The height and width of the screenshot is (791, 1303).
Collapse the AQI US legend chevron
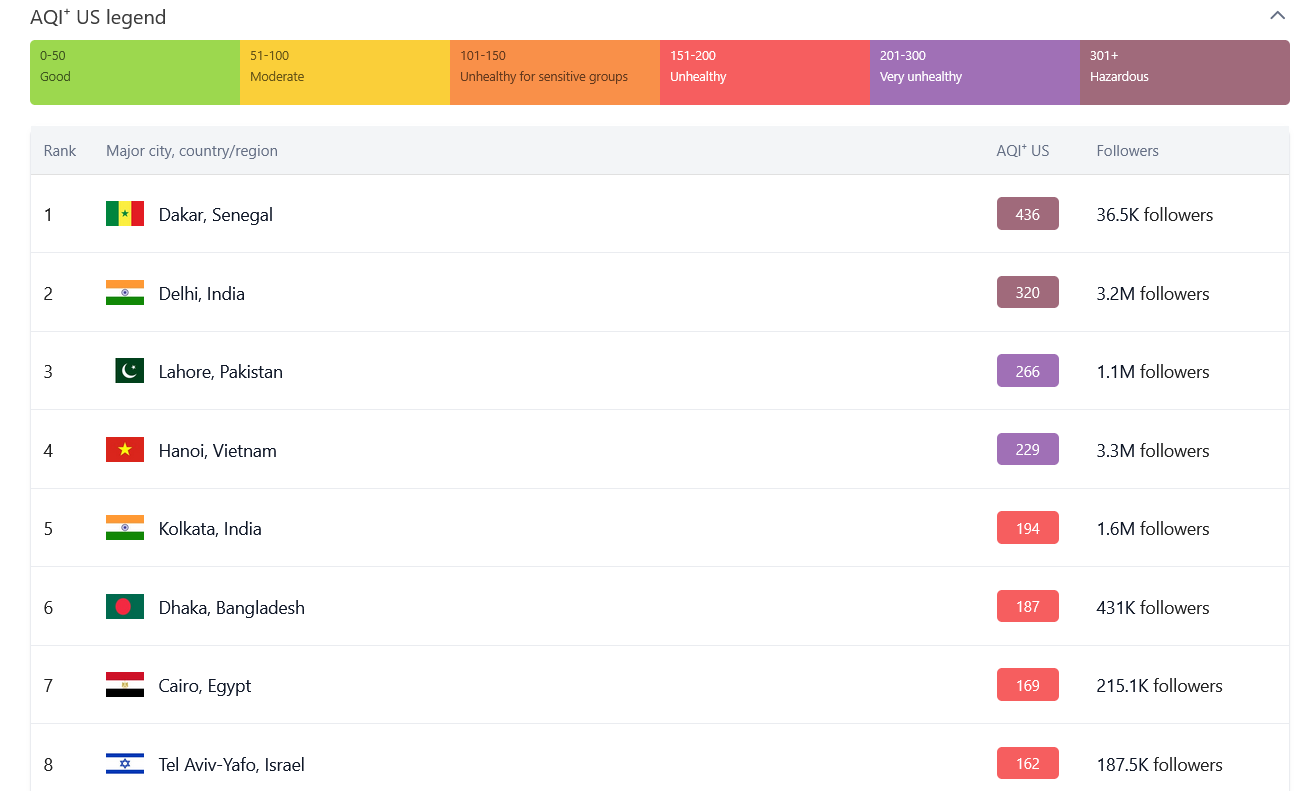[1277, 16]
